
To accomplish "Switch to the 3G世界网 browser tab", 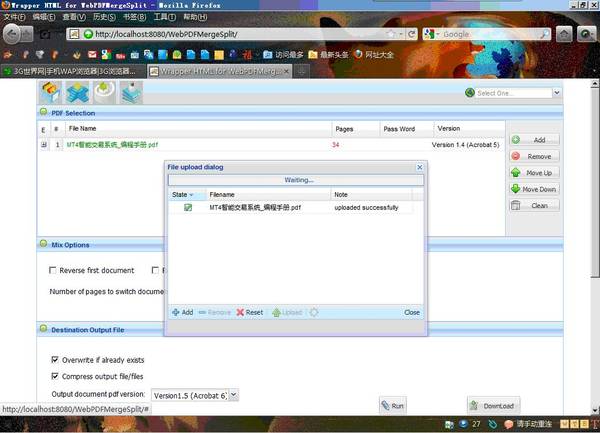I will click(x=70, y=71).
